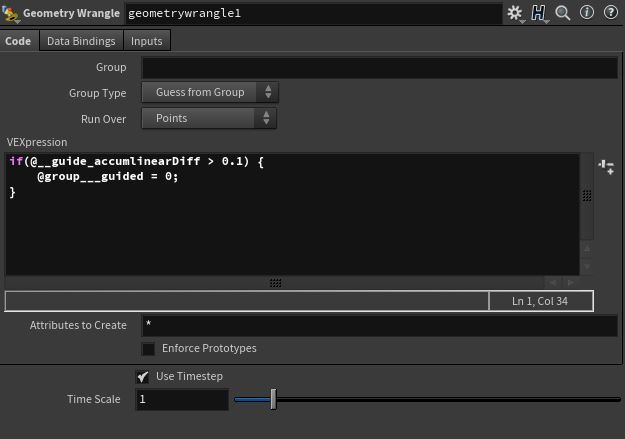Open the node info icon
The height and width of the screenshot is (439, 625).
pos(586,13)
